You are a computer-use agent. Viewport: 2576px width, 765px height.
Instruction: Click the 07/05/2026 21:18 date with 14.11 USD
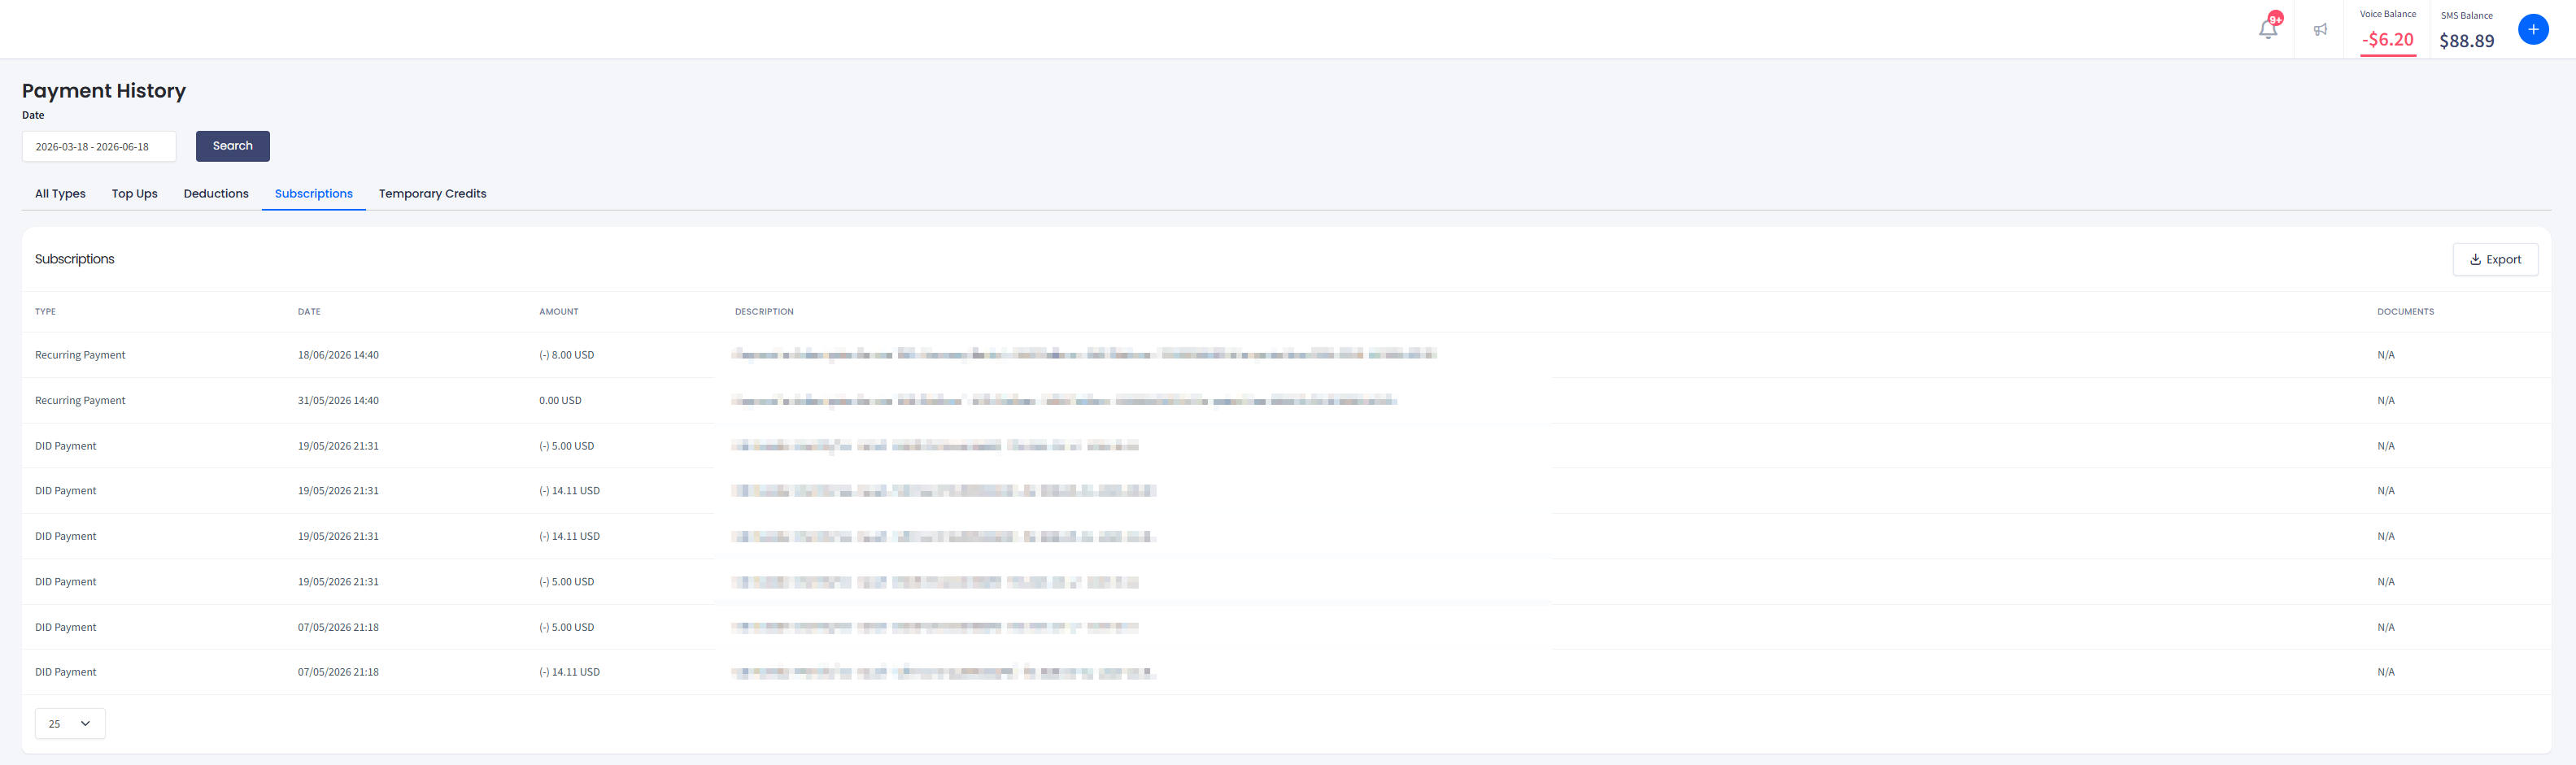coord(338,672)
